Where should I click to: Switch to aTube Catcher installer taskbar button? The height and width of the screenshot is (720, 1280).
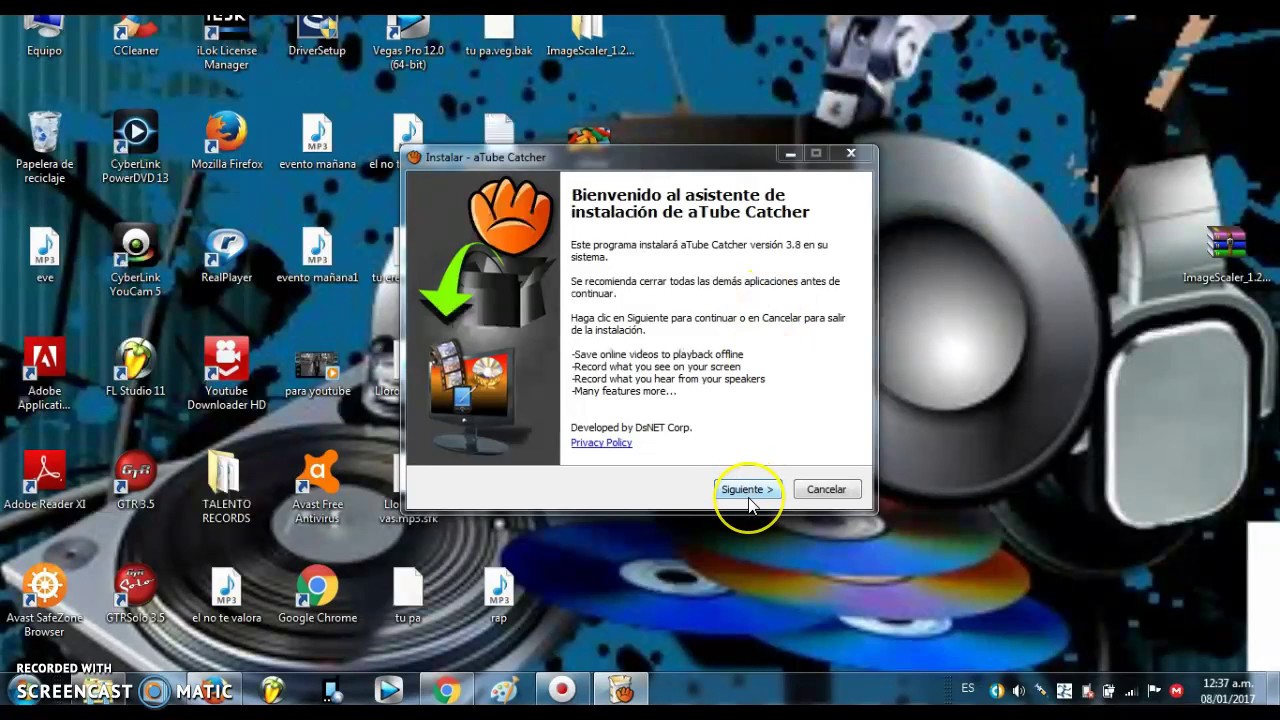[x=621, y=690]
